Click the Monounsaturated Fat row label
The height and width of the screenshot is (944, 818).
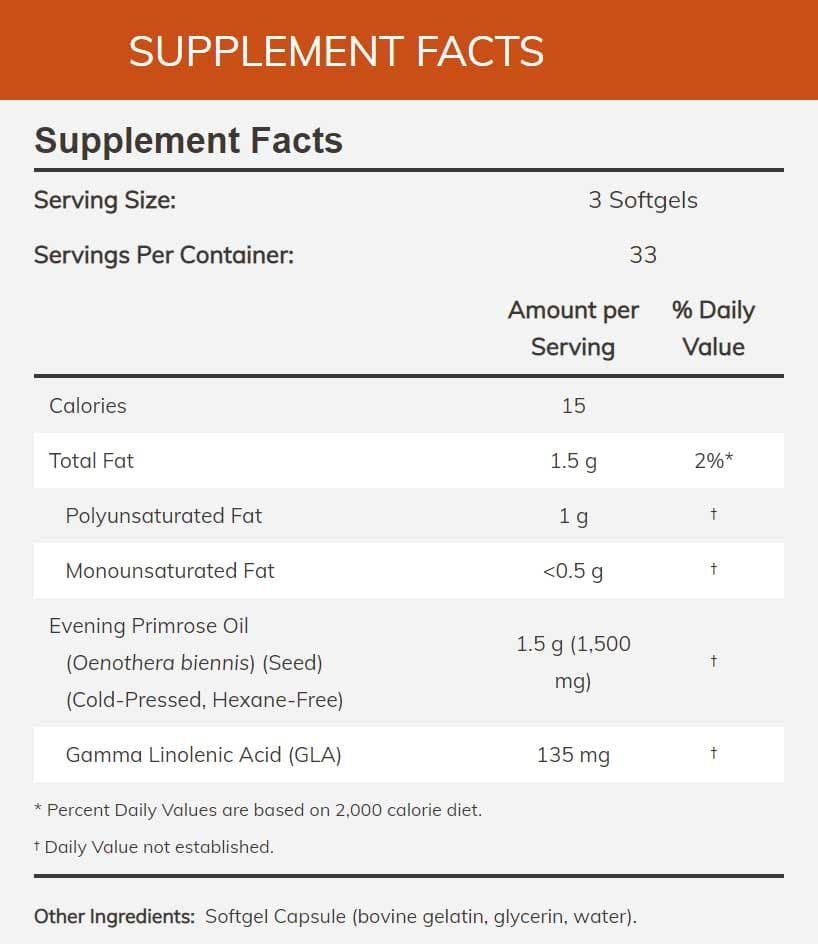[x=170, y=571]
